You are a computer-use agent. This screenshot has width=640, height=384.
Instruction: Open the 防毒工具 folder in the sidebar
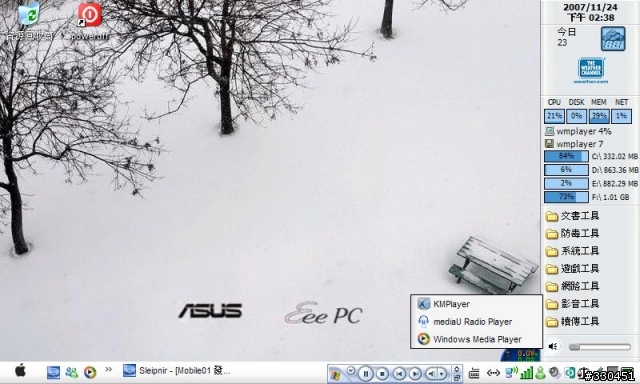tap(573, 233)
